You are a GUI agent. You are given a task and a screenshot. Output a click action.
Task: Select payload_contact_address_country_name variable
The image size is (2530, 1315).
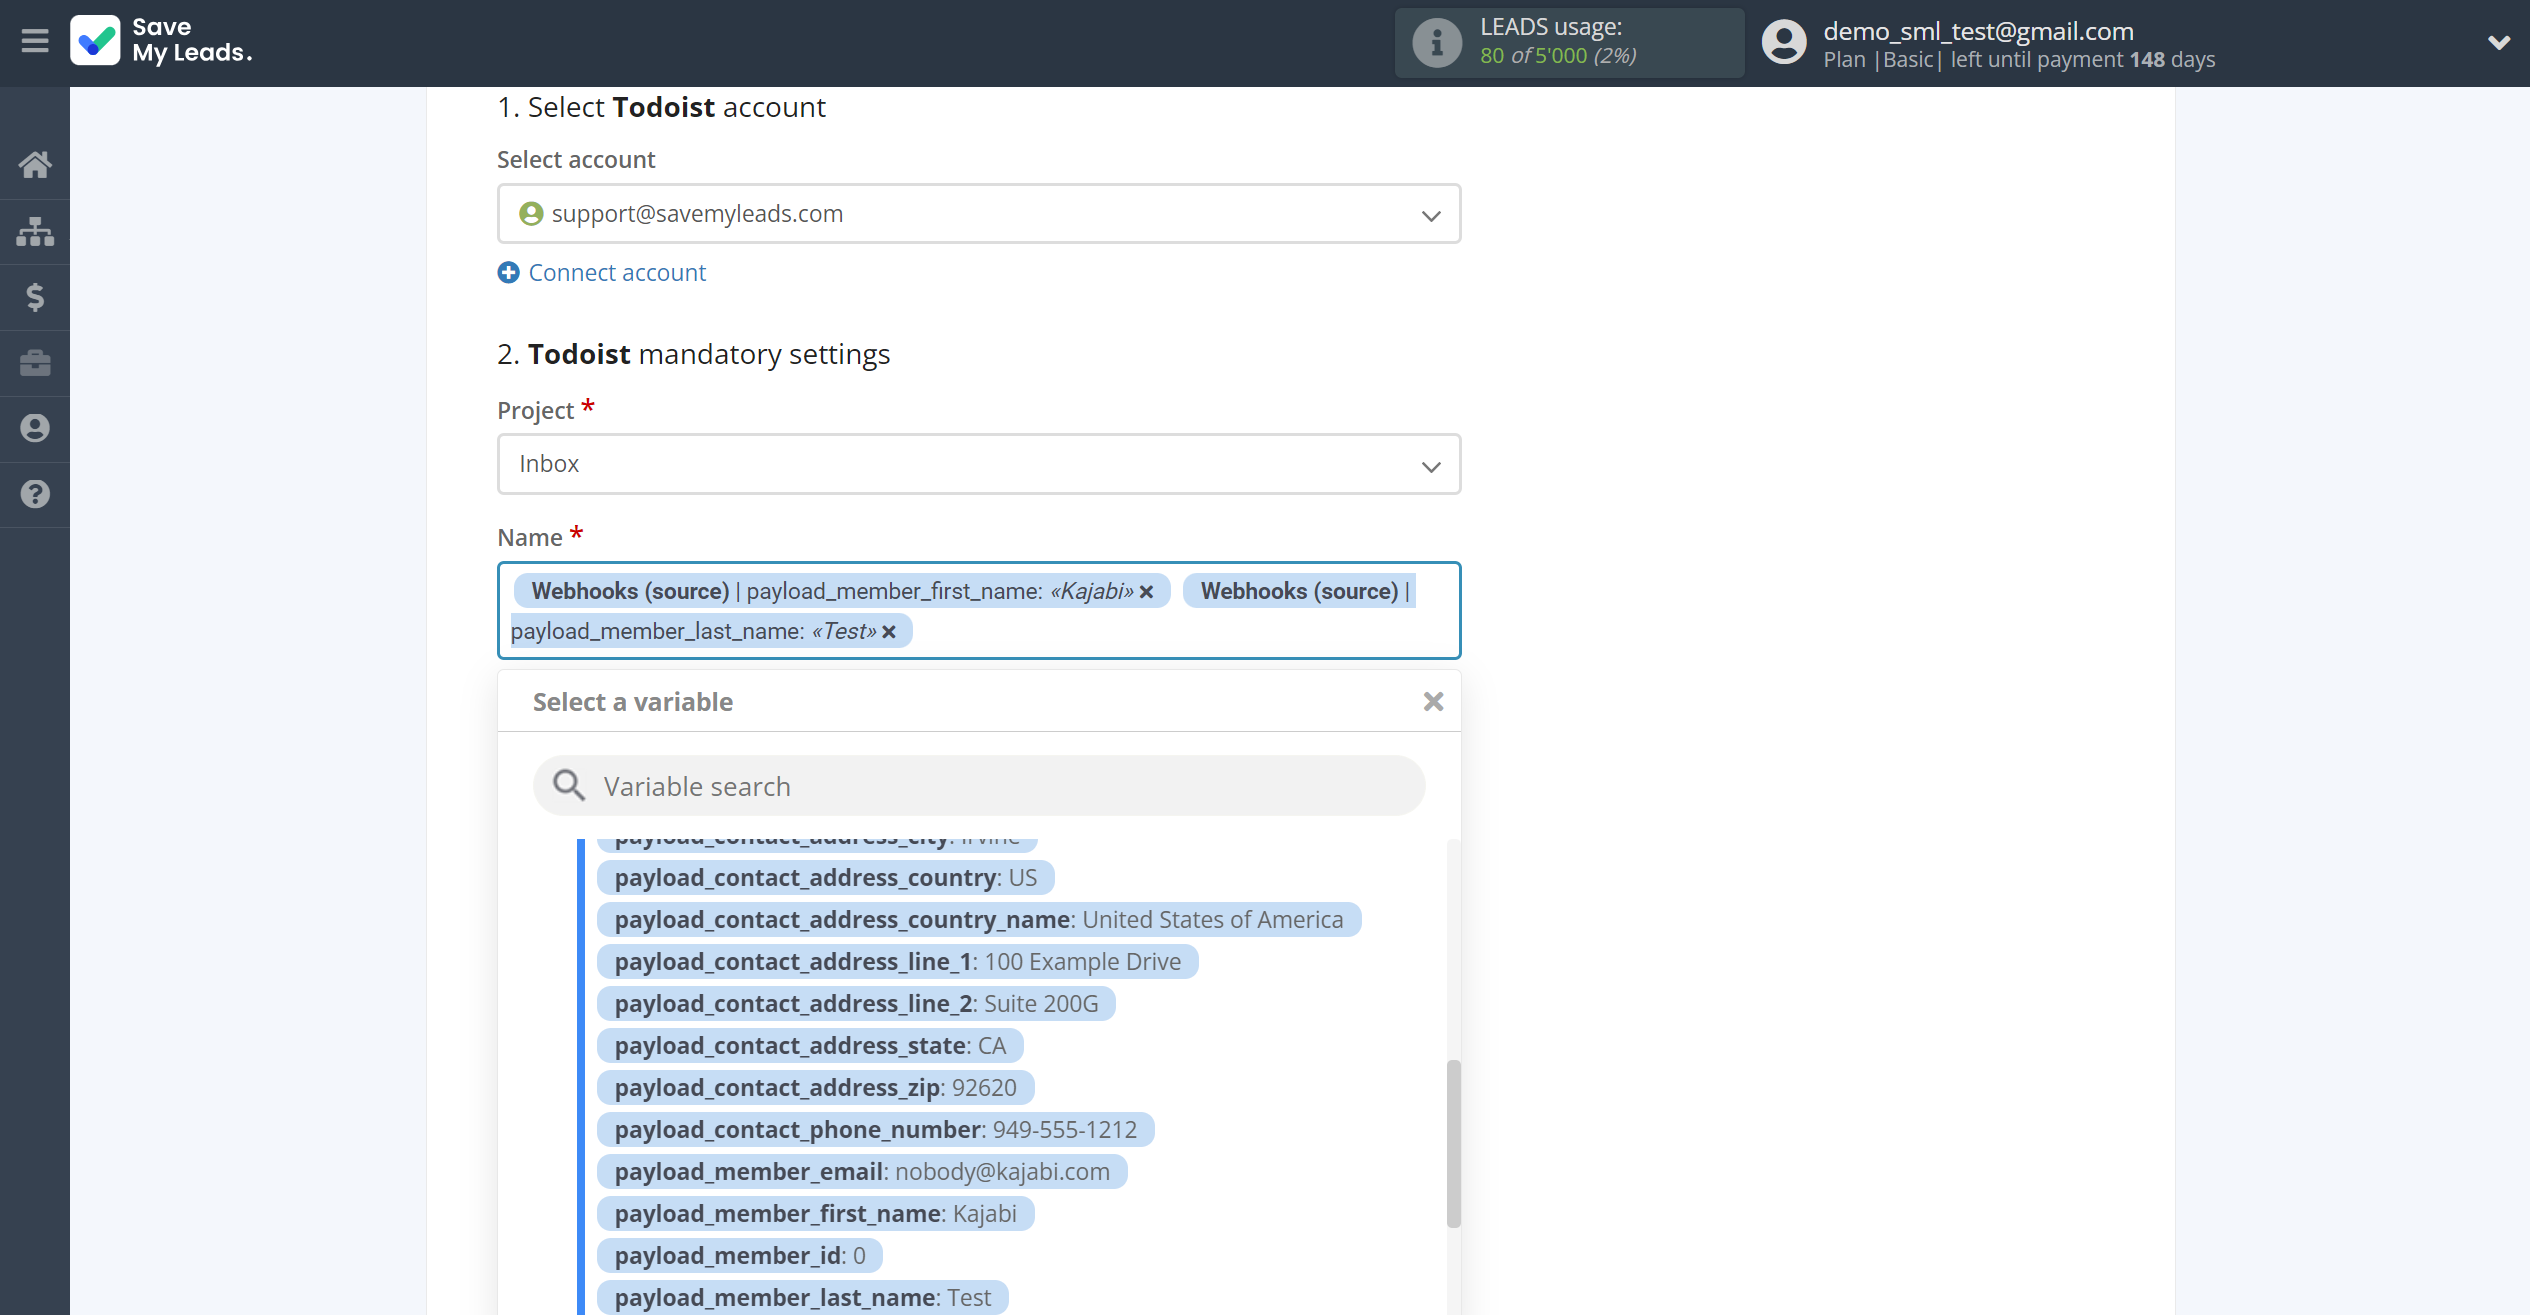point(979,920)
